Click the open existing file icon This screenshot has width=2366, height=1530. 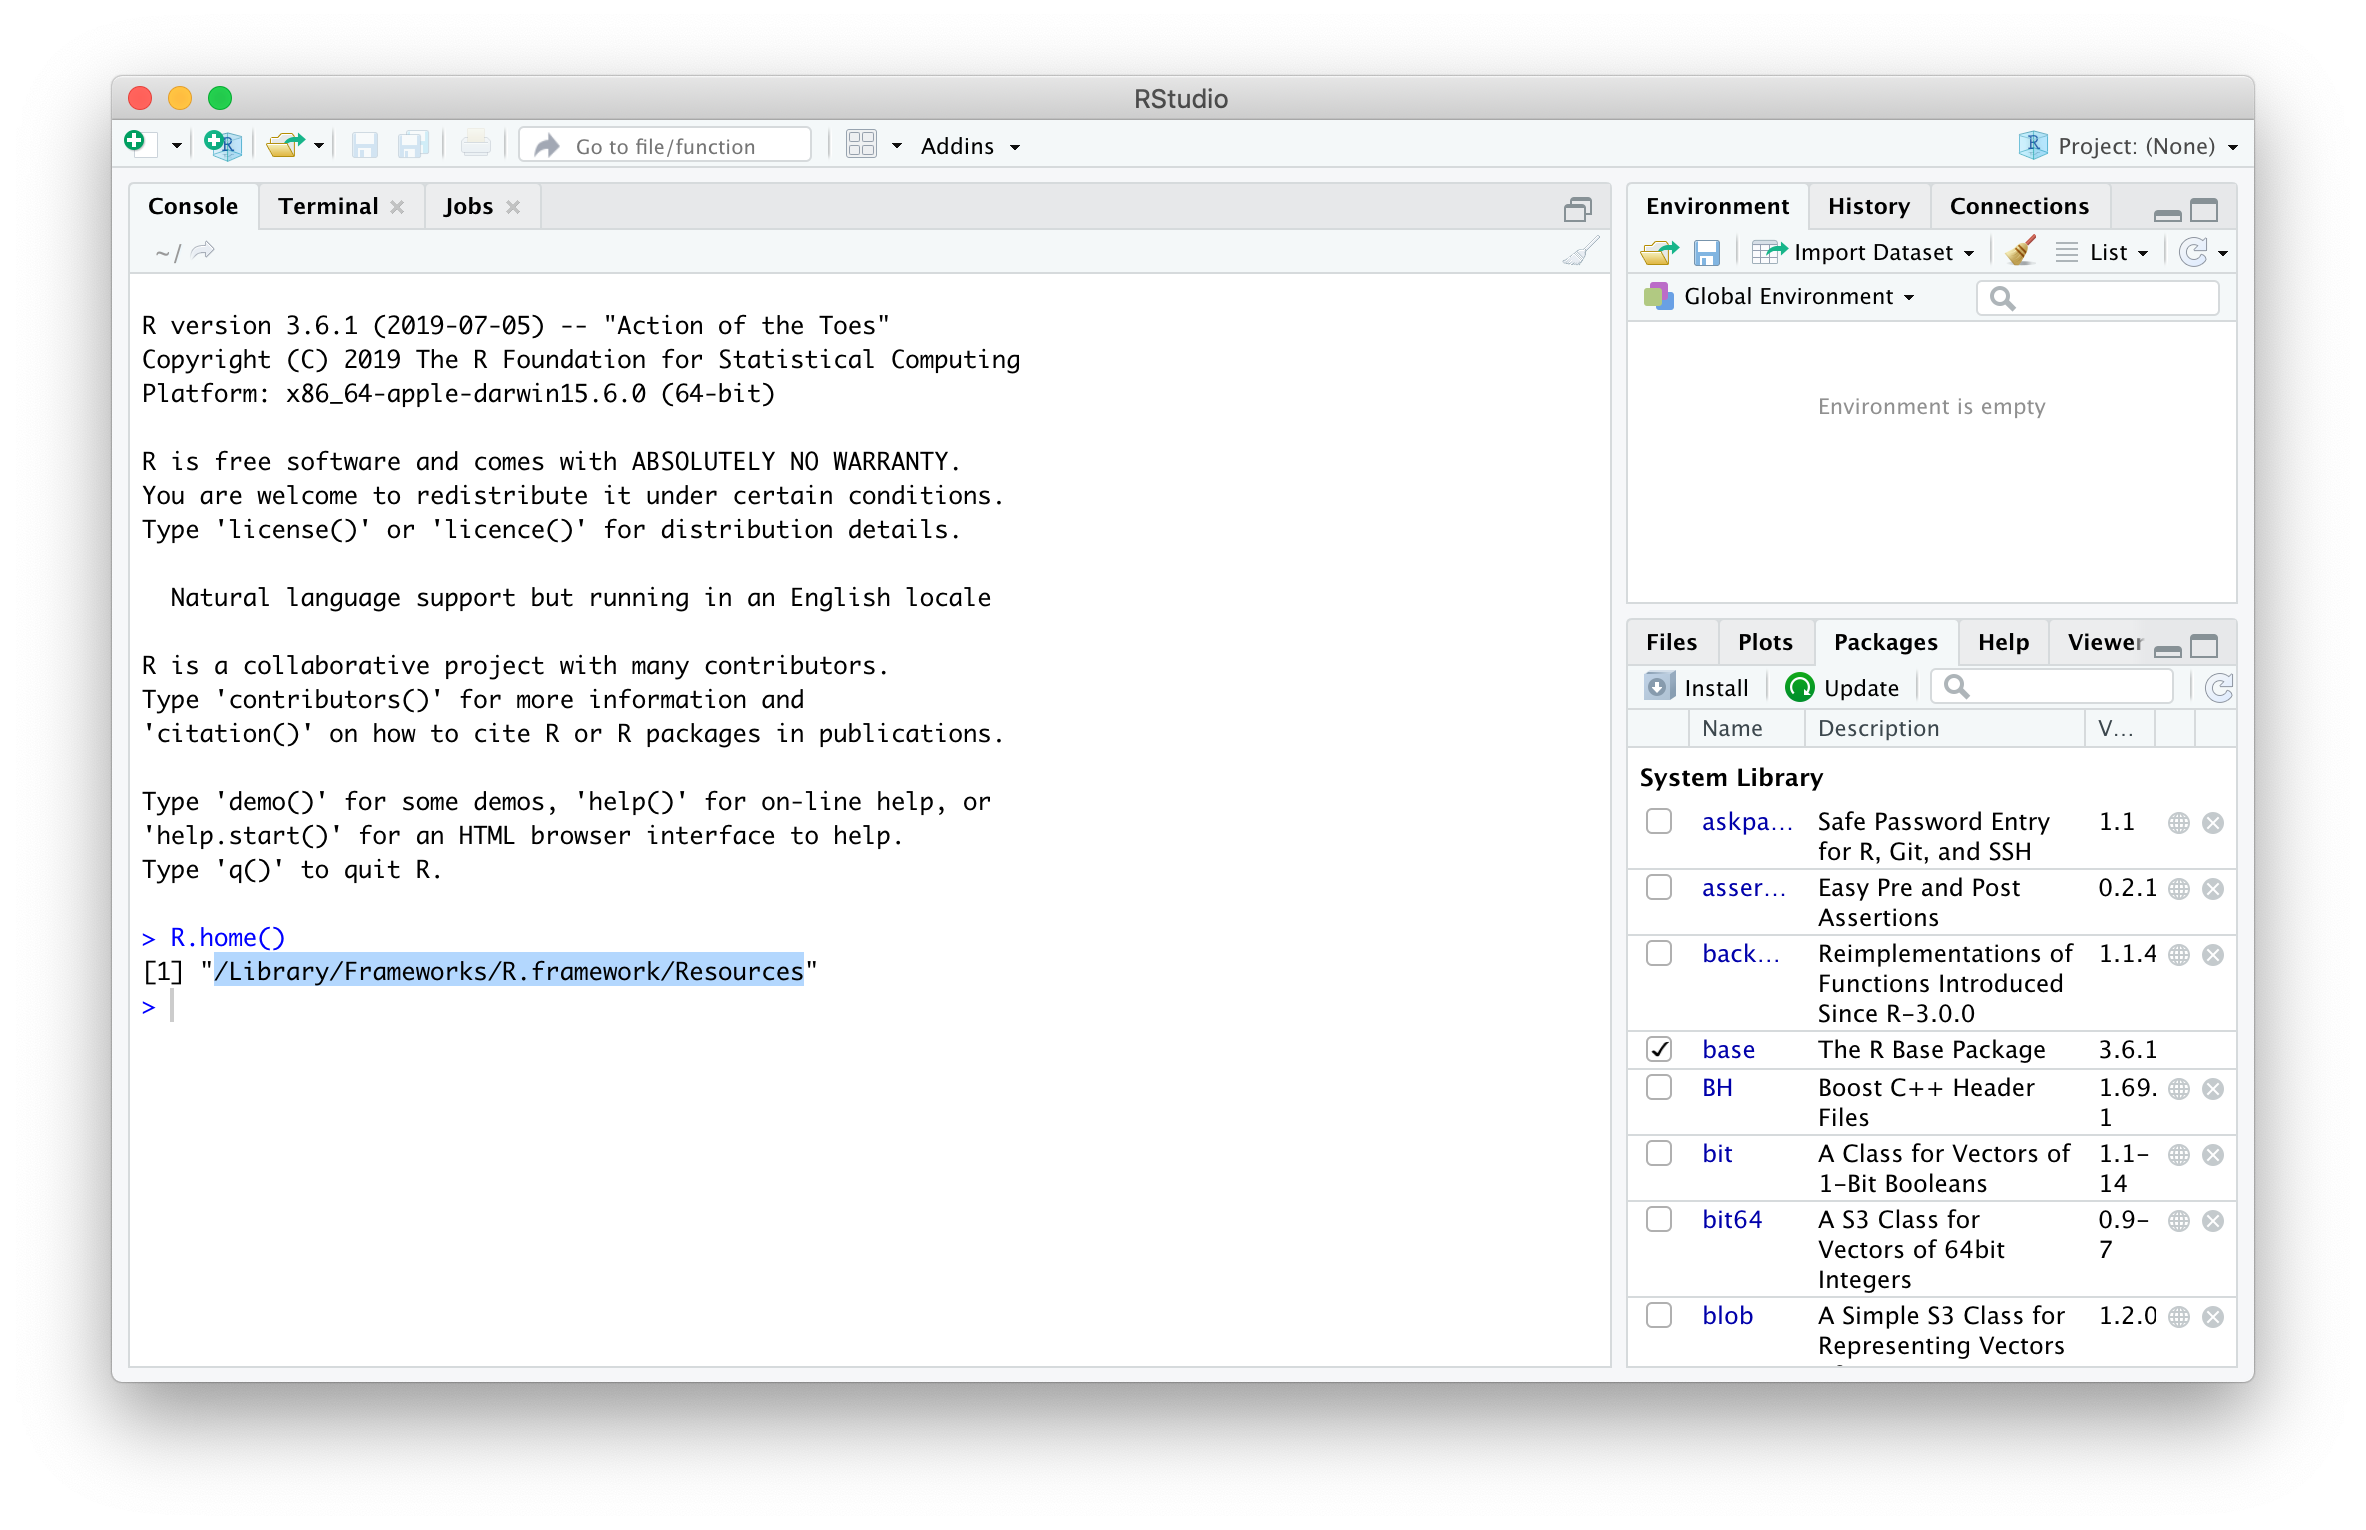pyautogui.click(x=285, y=145)
